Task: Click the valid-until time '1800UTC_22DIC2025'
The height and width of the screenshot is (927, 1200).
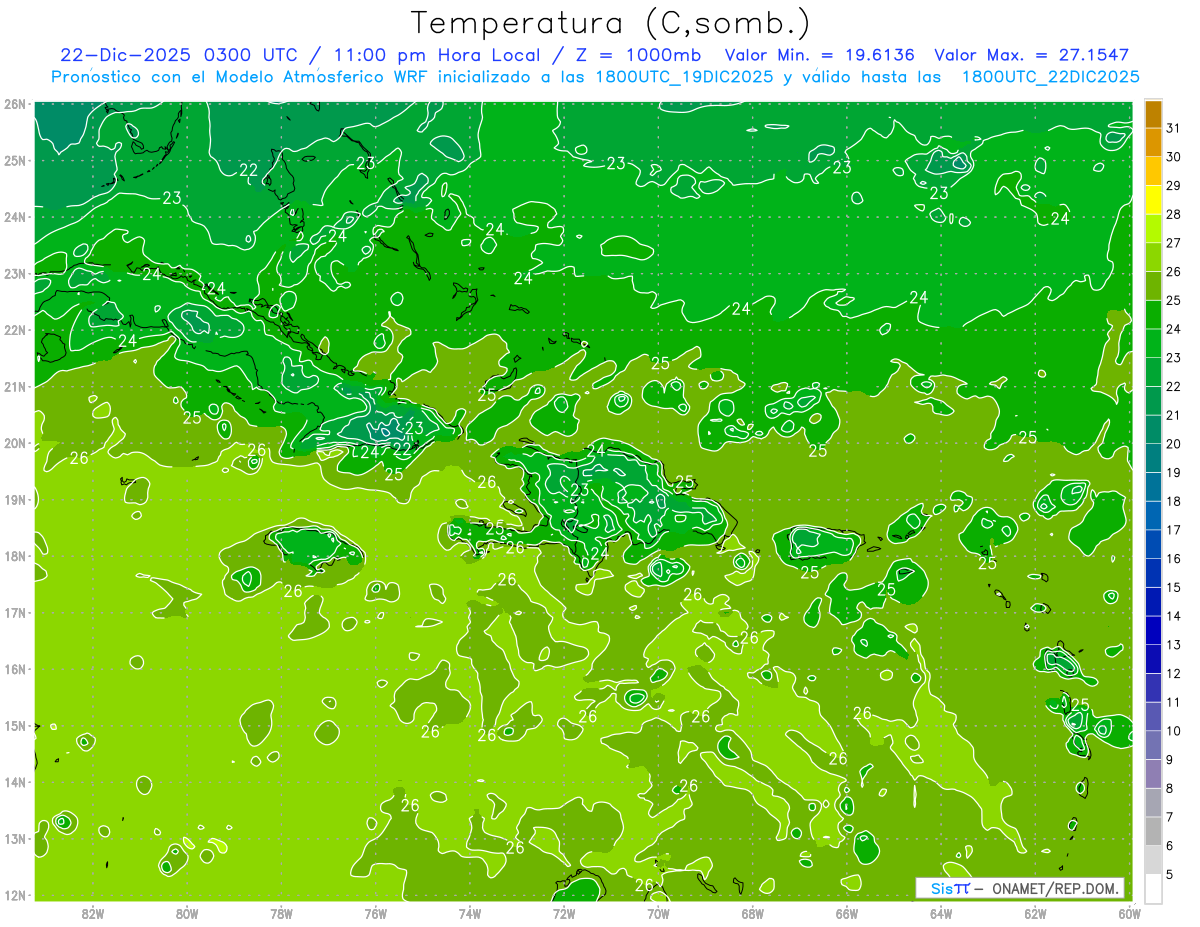Action: (x=1050, y=77)
